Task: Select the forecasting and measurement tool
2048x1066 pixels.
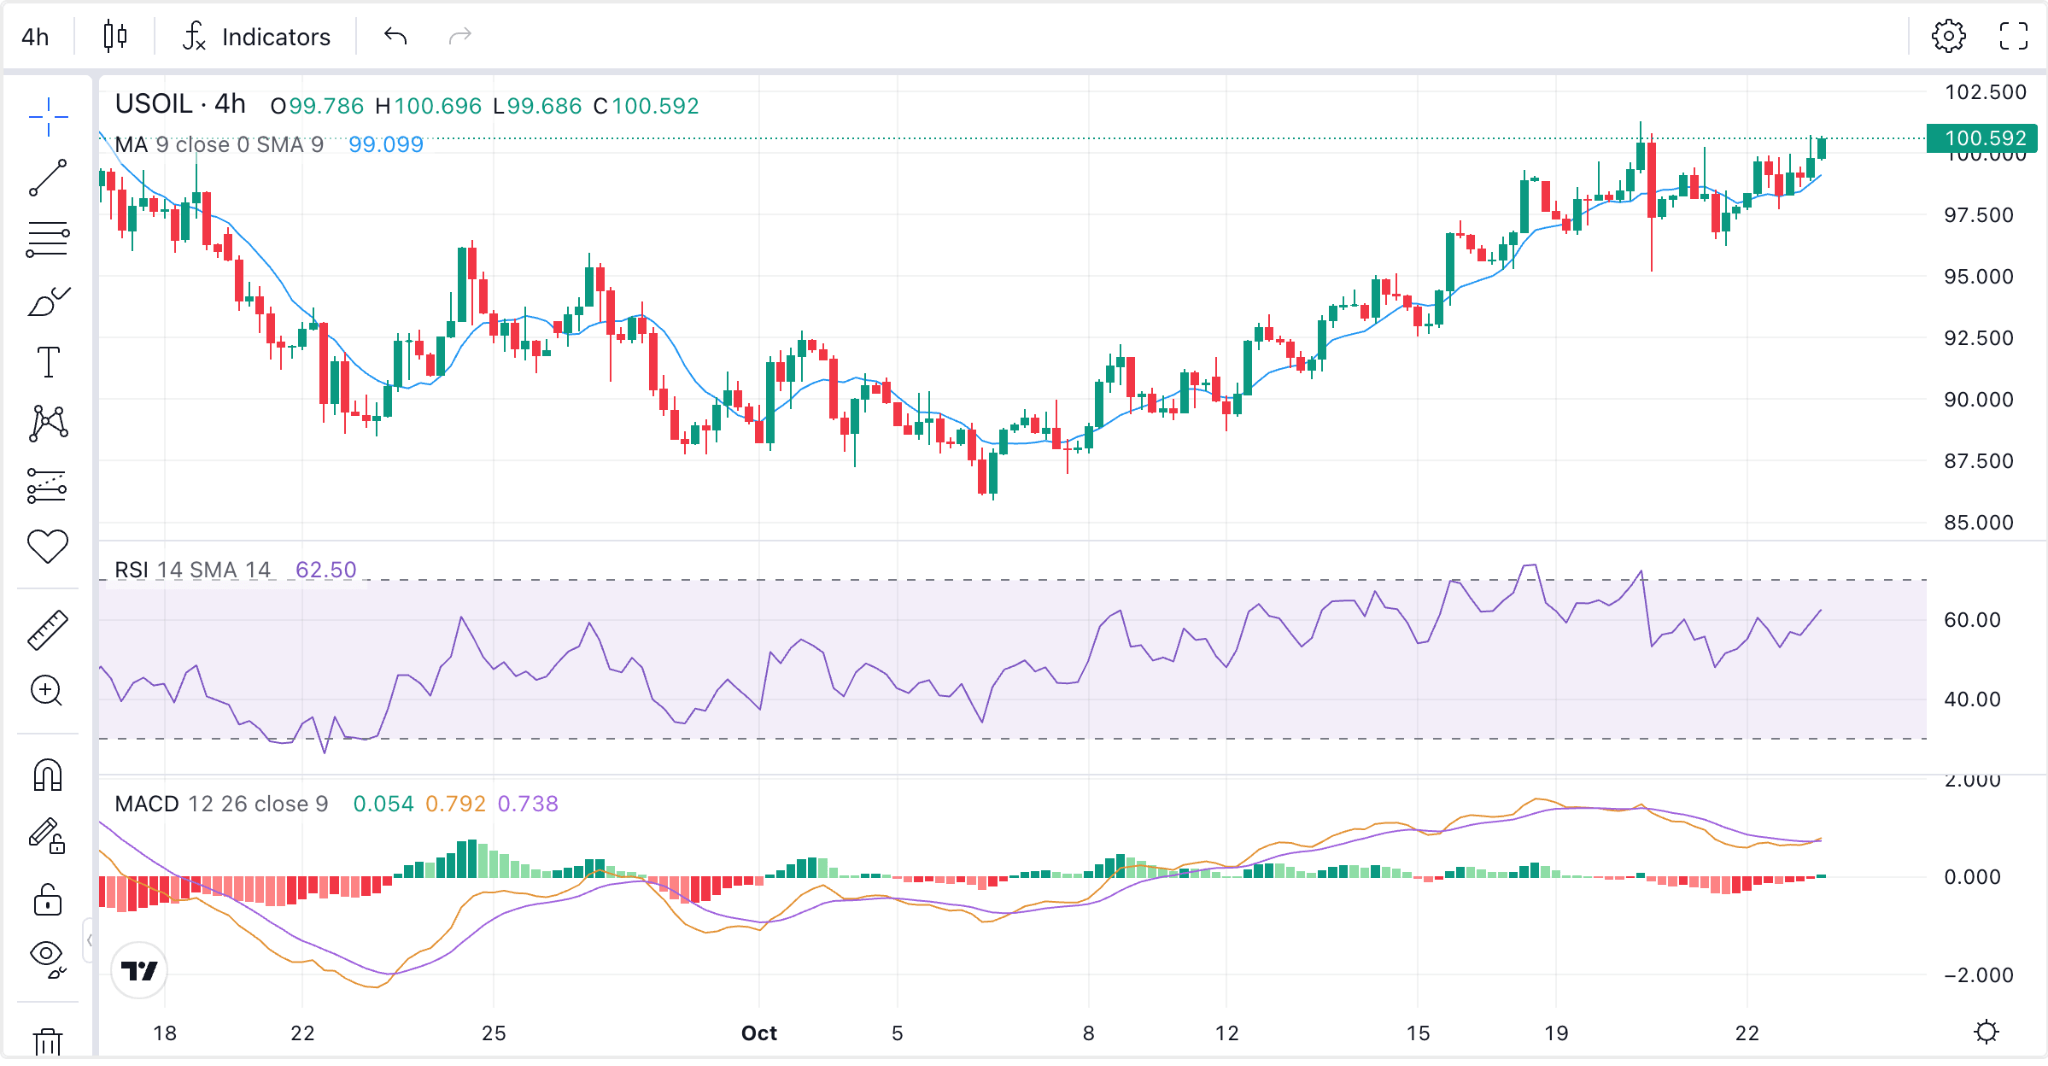Action: 47,486
